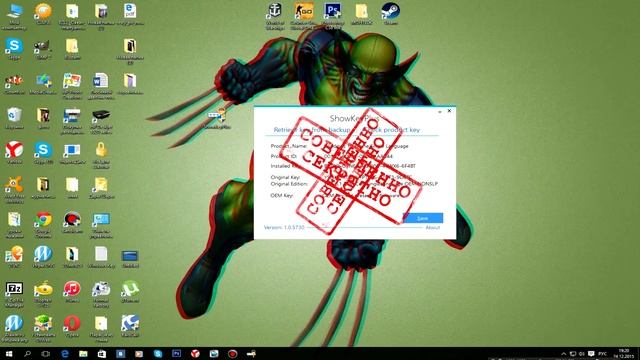Viewport: 640px width, 360px height.
Task: Open taskbar search magnifier
Action: coord(27,353)
